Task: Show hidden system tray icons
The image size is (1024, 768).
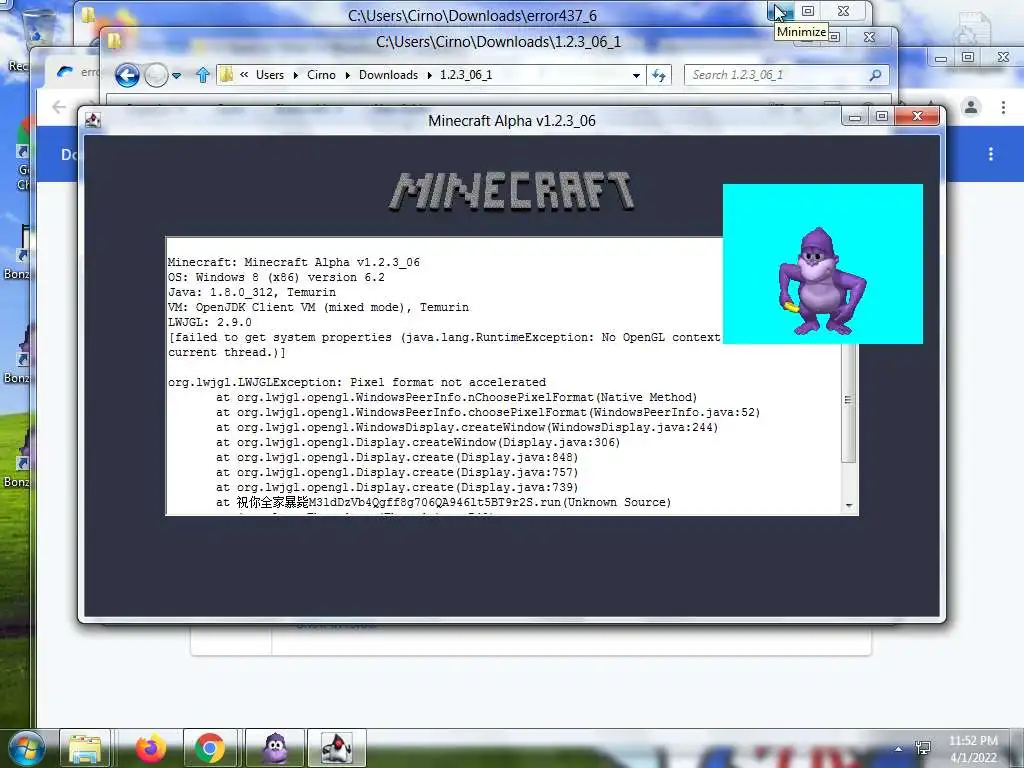Action: pos(899,749)
